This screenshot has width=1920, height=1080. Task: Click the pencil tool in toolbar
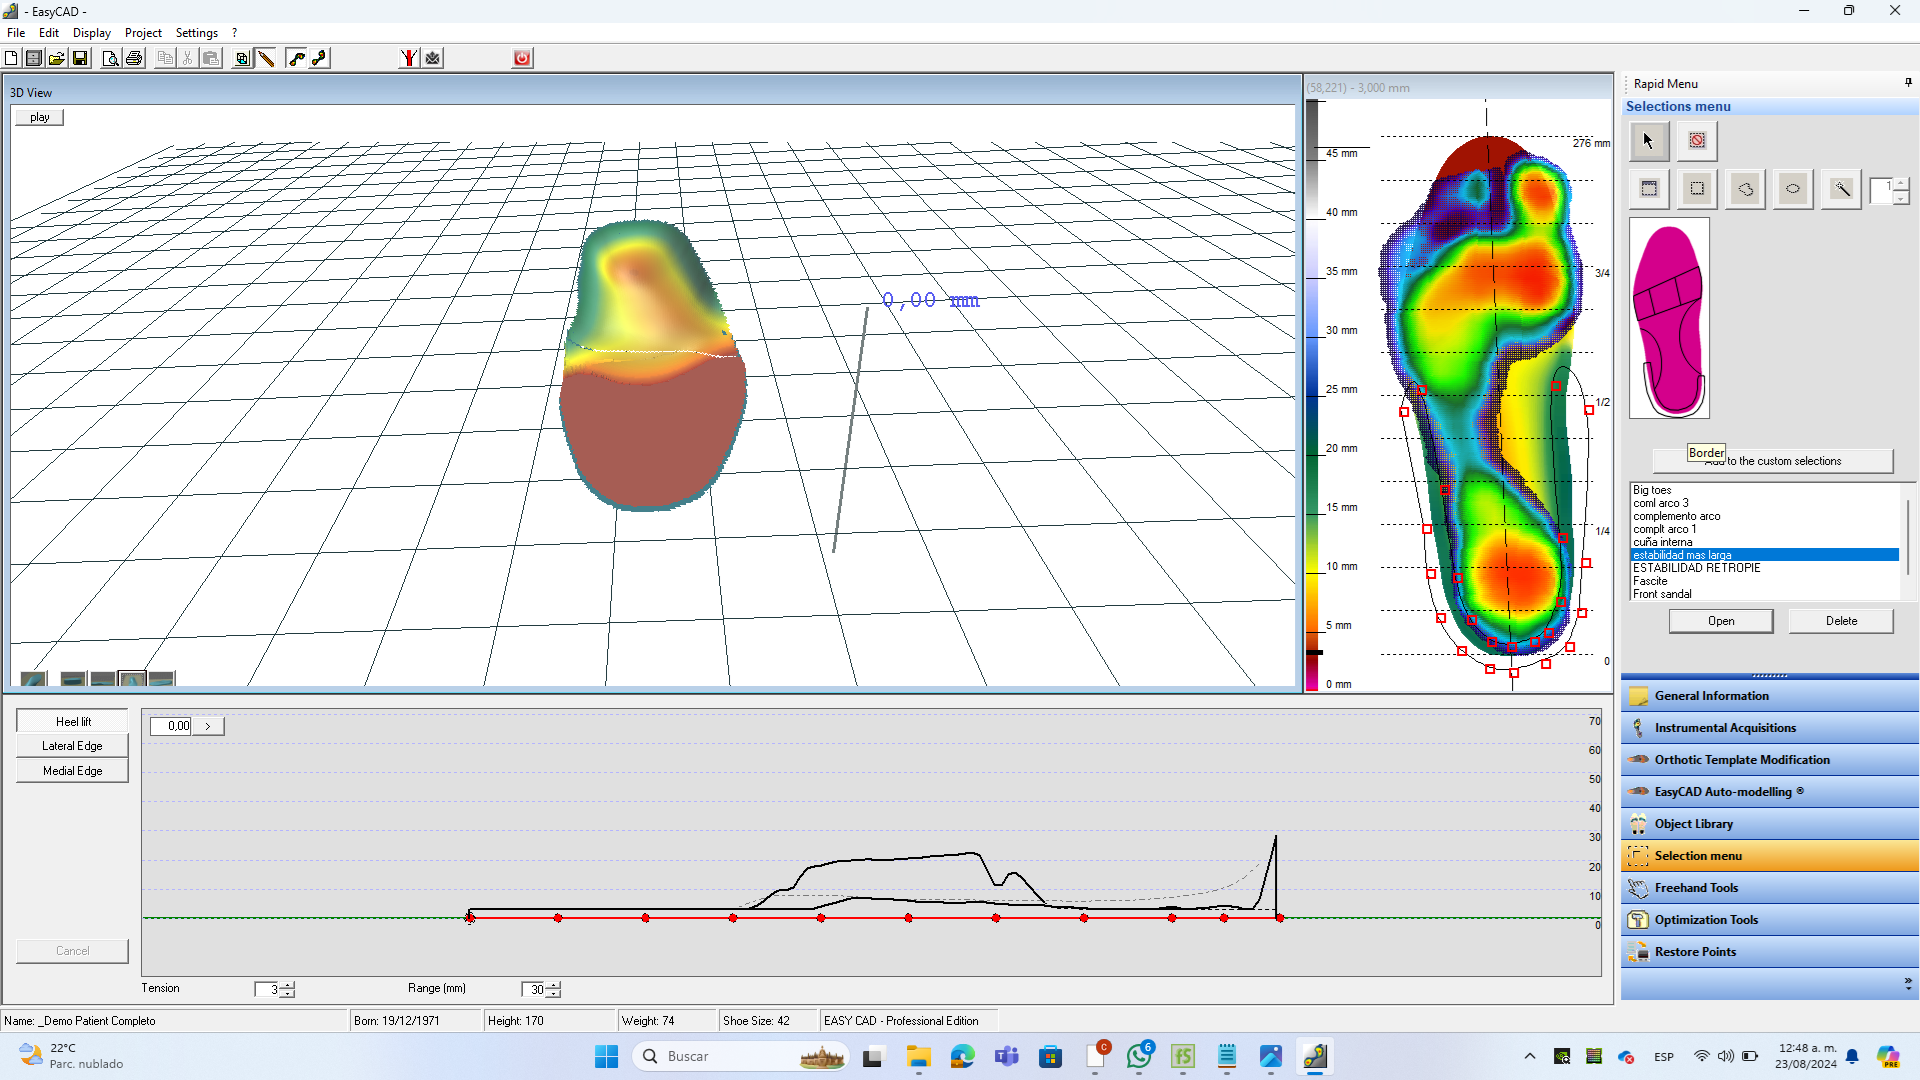point(266,58)
